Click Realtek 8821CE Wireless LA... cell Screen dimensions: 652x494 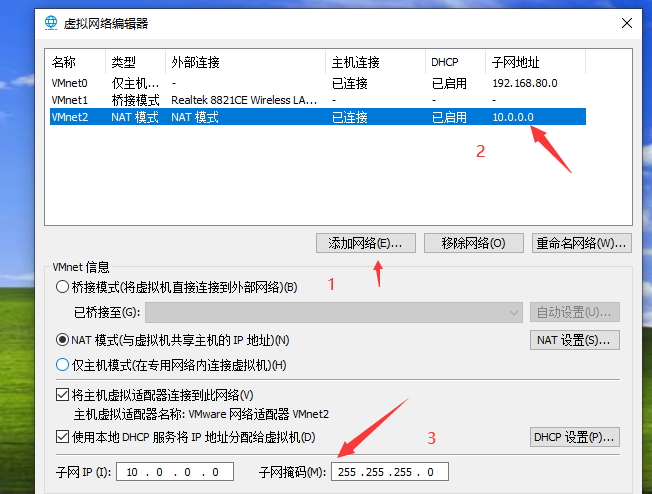pos(244,100)
